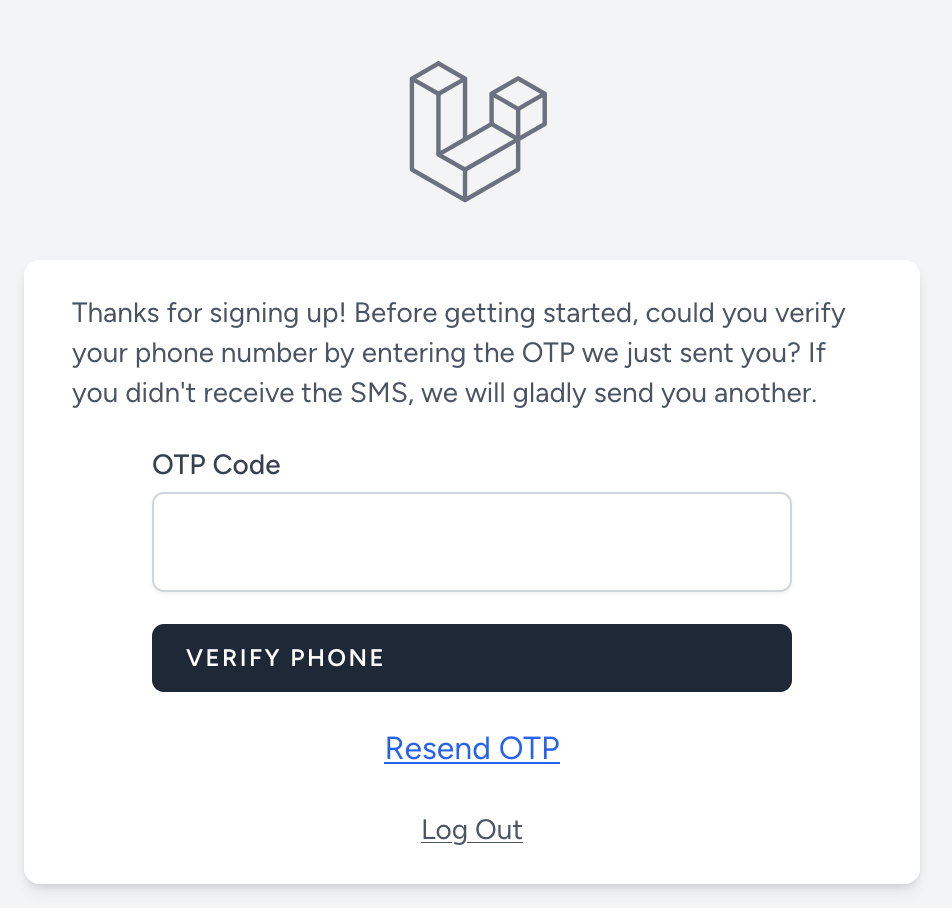Submit the OTP with Verify Phone
The width and height of the screenshot is (952, 908).
click(471, 658)
